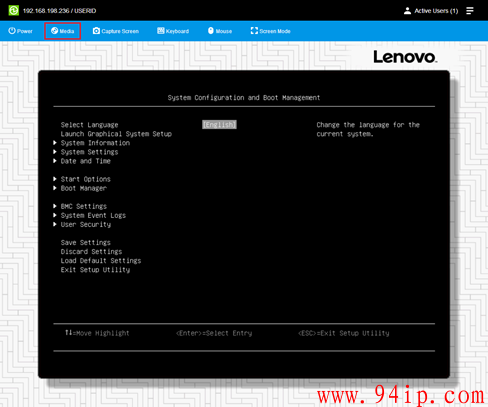Viewport: 488px width, 407px height.
Task: Expand the Boot Manager arrow
Action: point(55,188)
